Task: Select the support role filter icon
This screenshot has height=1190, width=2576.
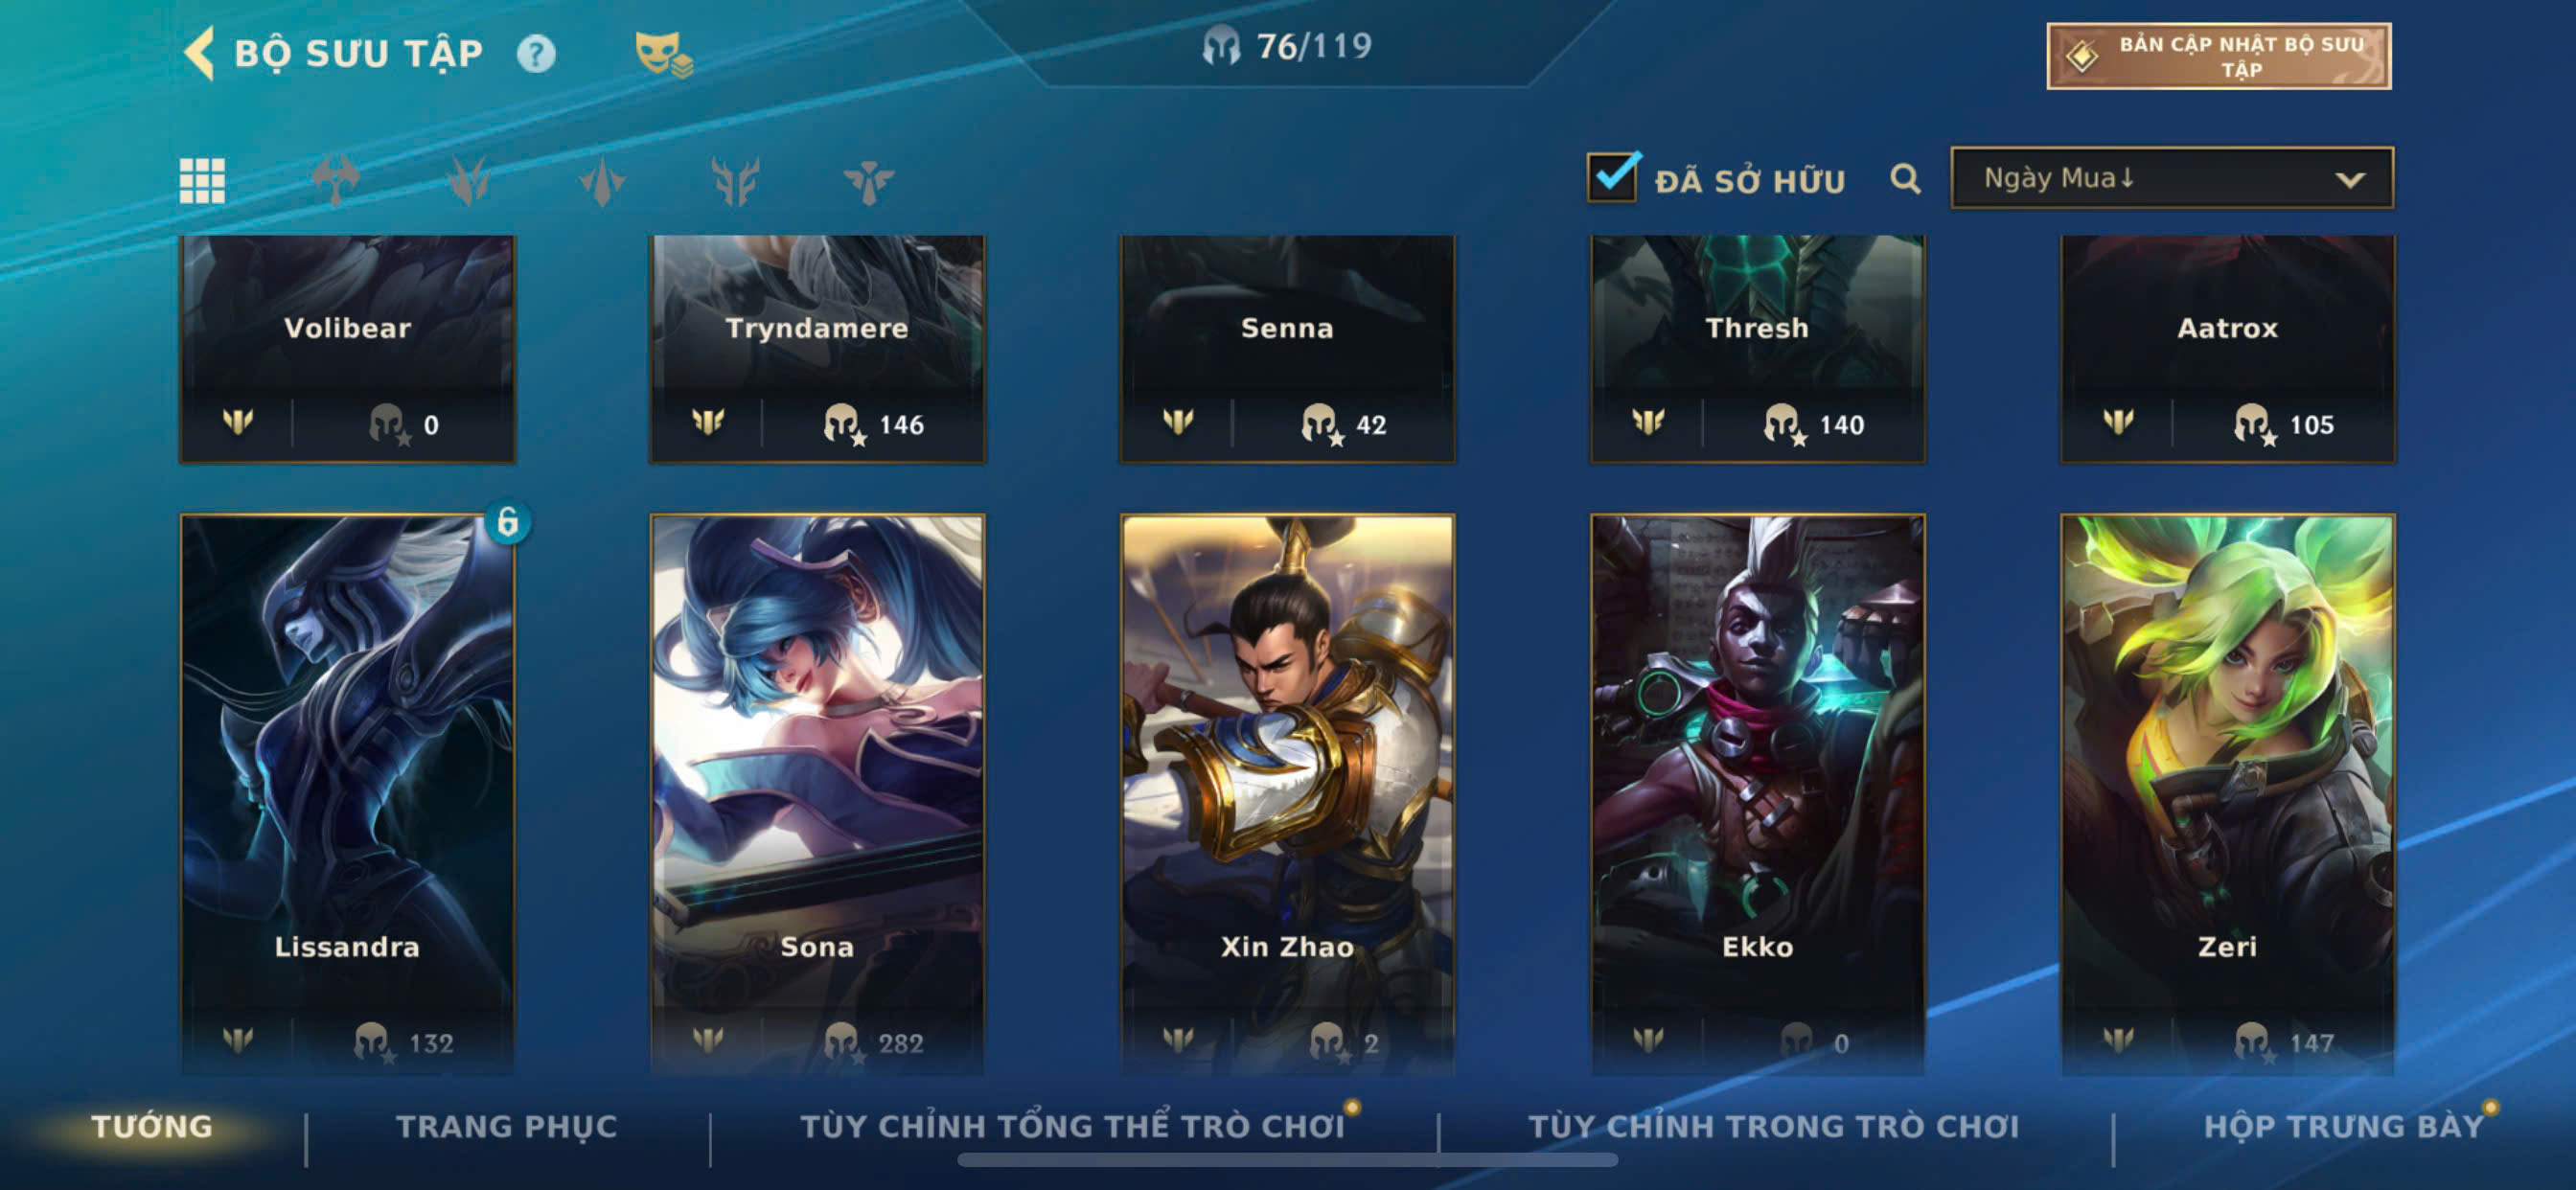Action: click(868, 181)
